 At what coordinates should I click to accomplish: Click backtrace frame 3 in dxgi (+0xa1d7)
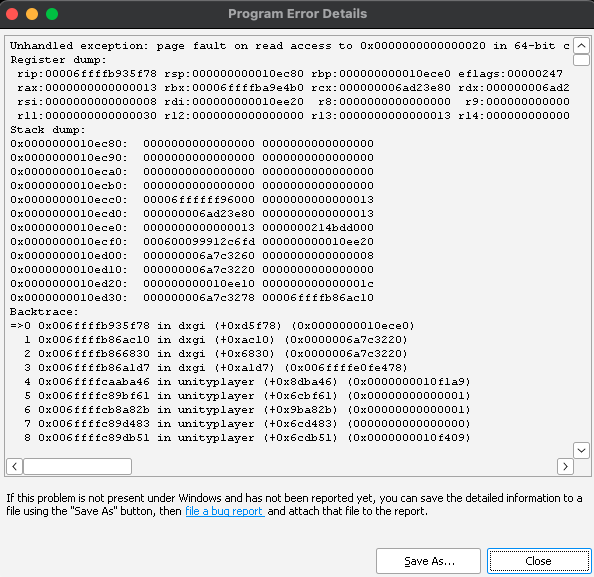pos(216,368)
